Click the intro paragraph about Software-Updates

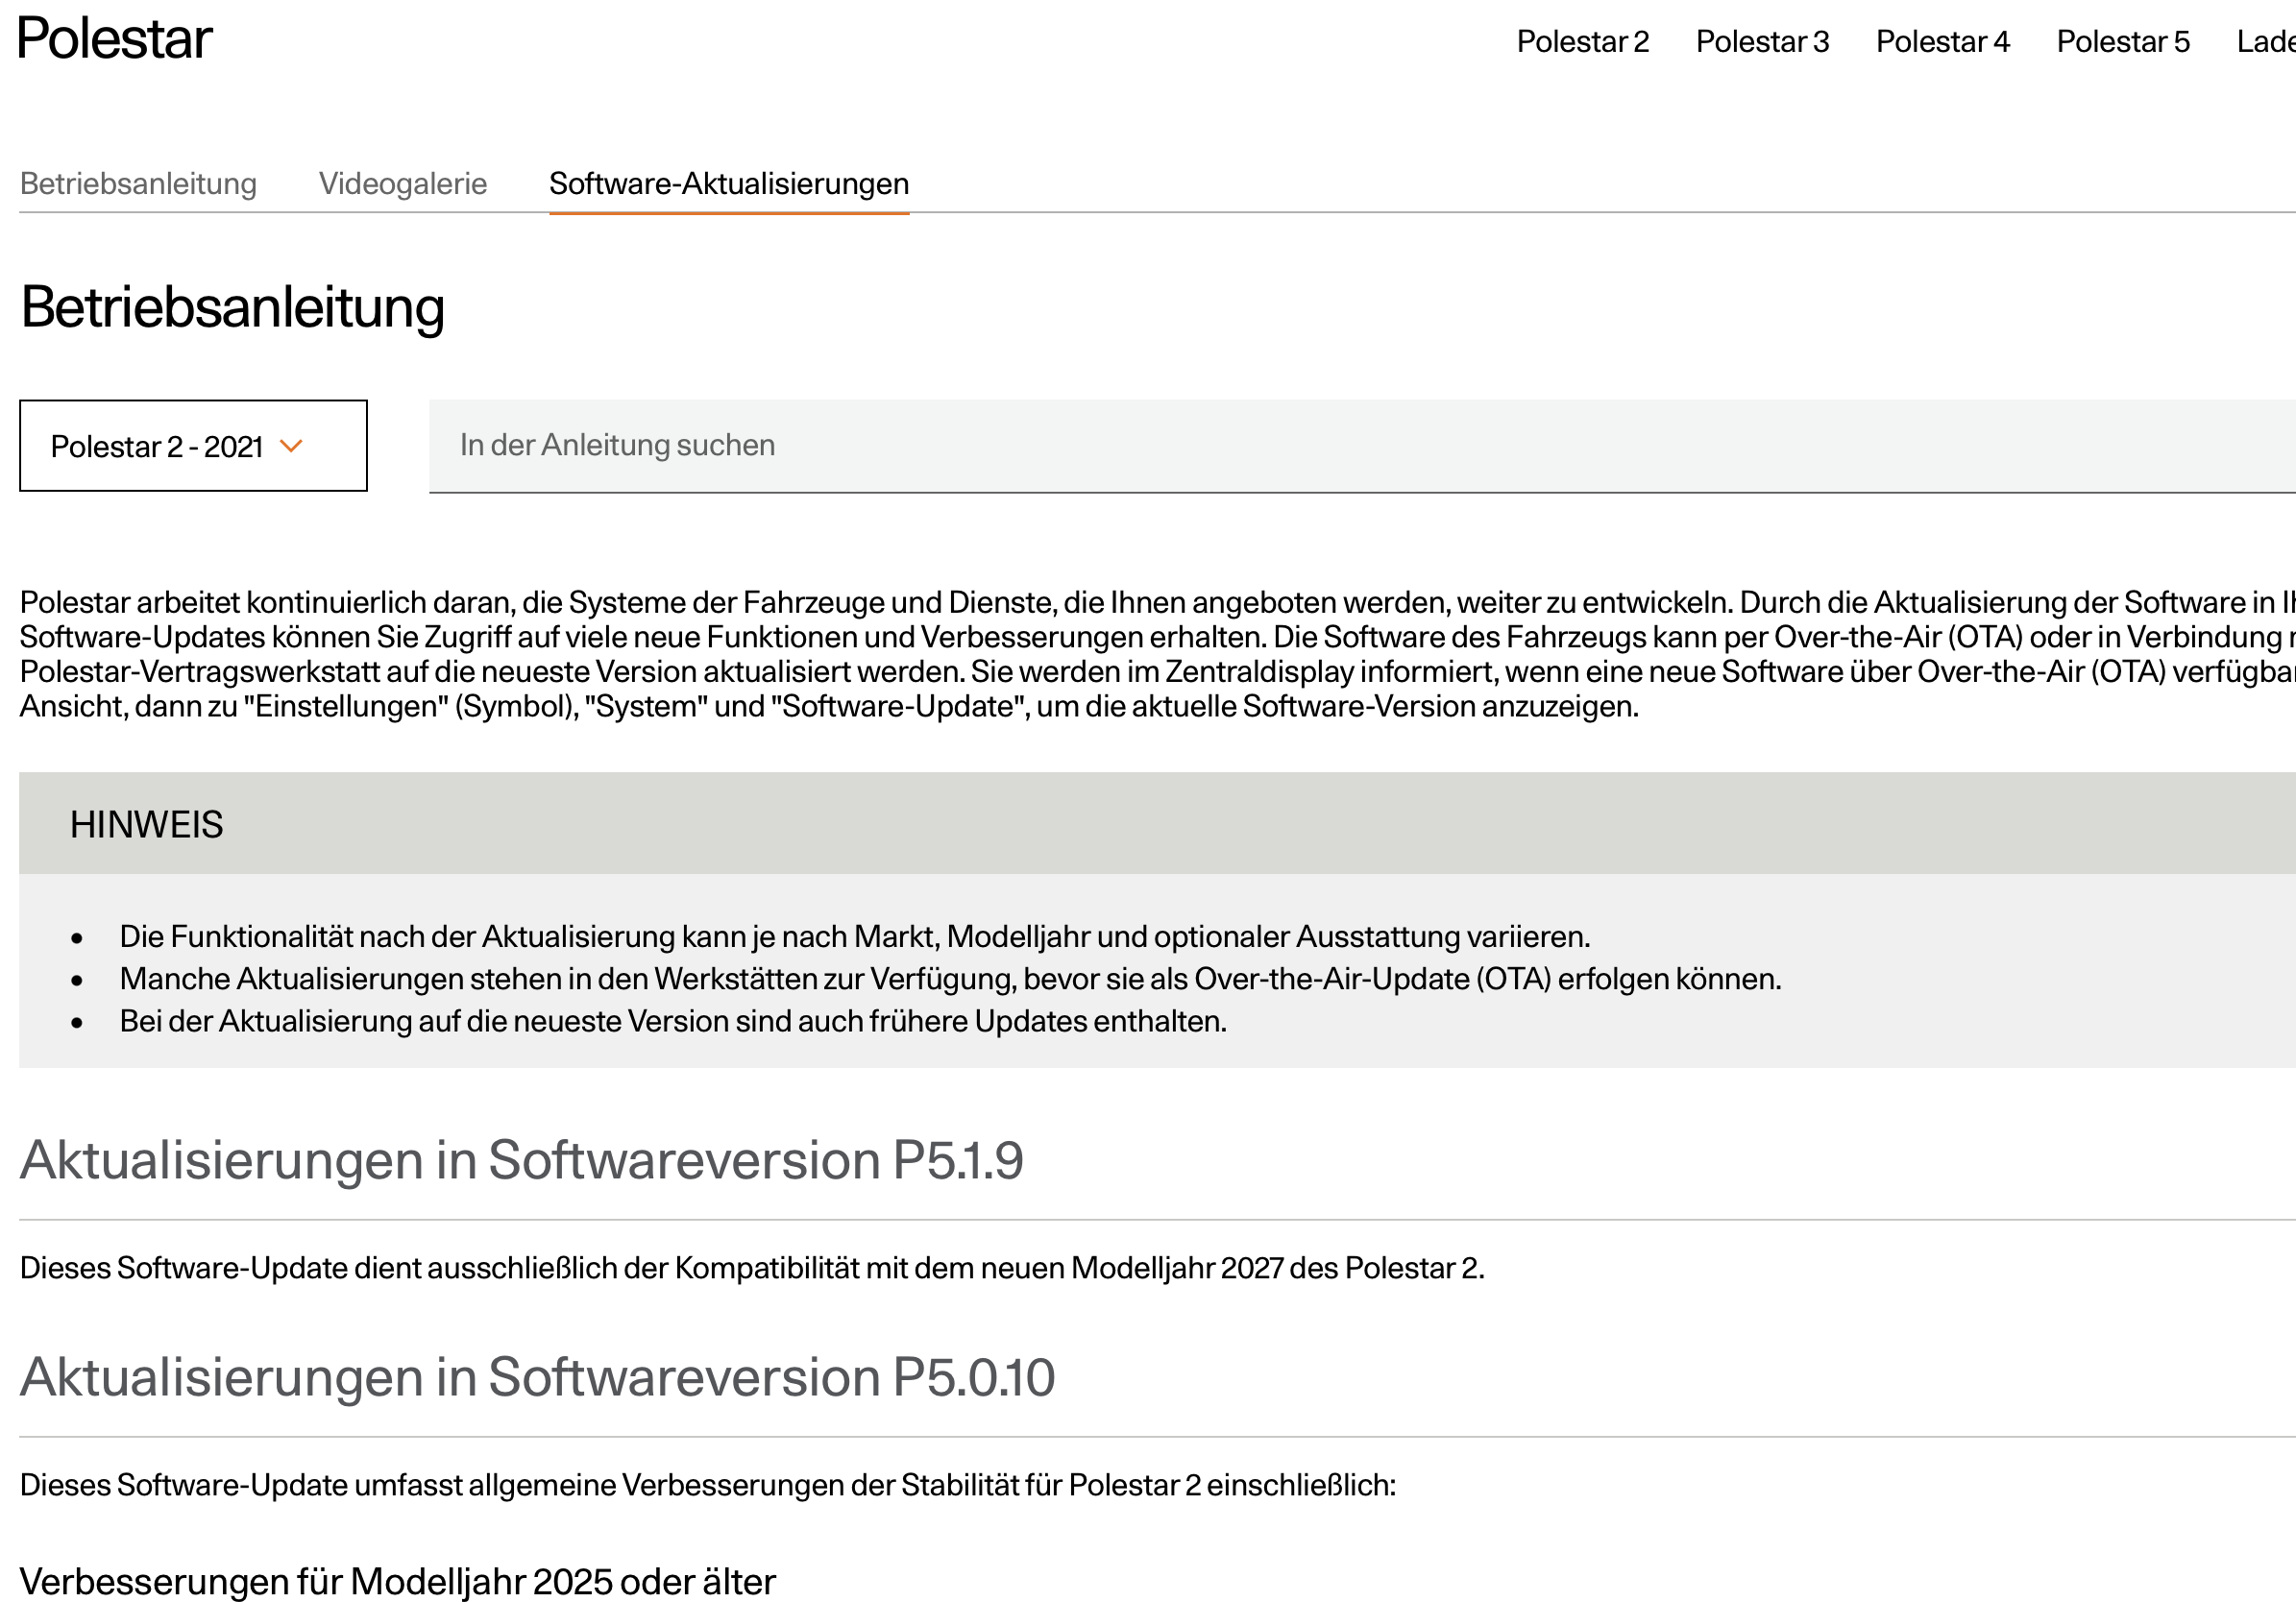tap(1157, 654)
